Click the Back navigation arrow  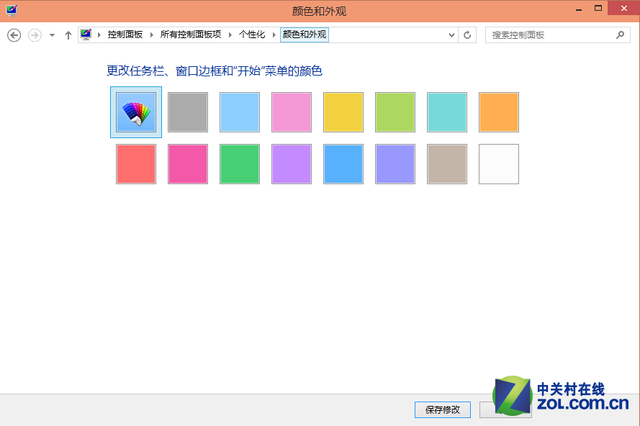coord(14,35)
